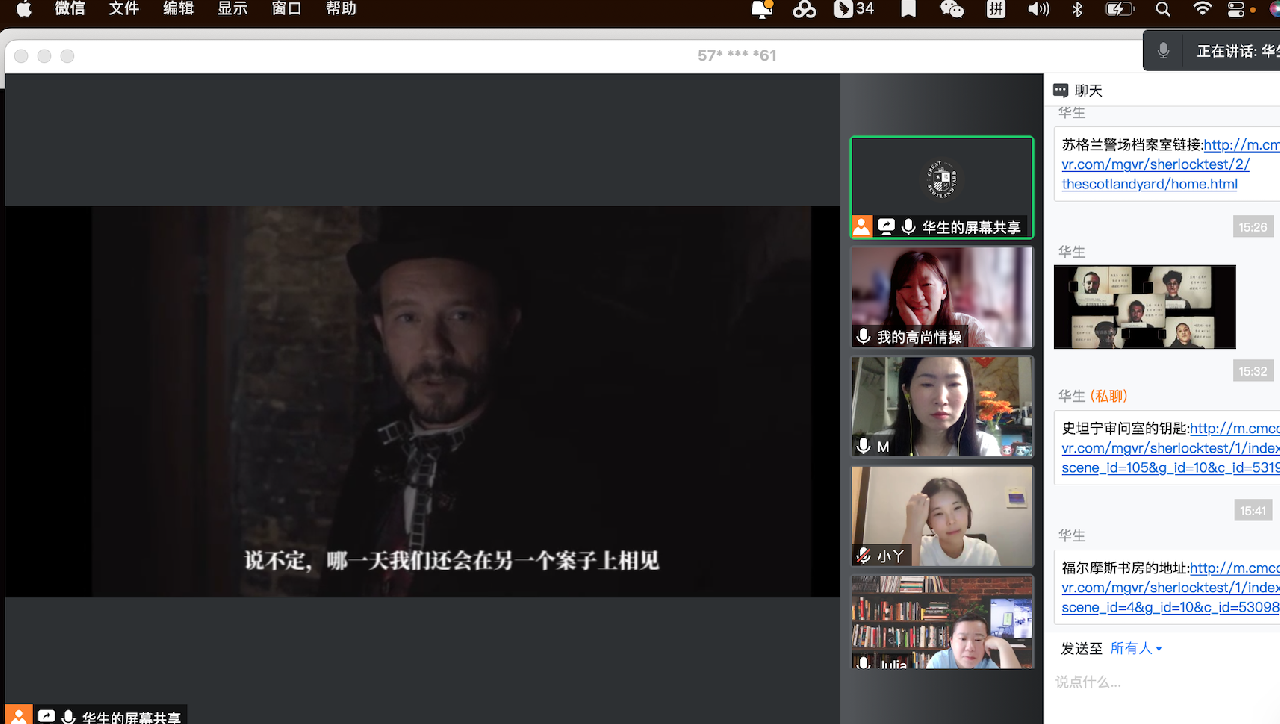Screen dimensions: 1280x724
Task: Click the 华生 (私聊) sender label
Action: 1092,396
